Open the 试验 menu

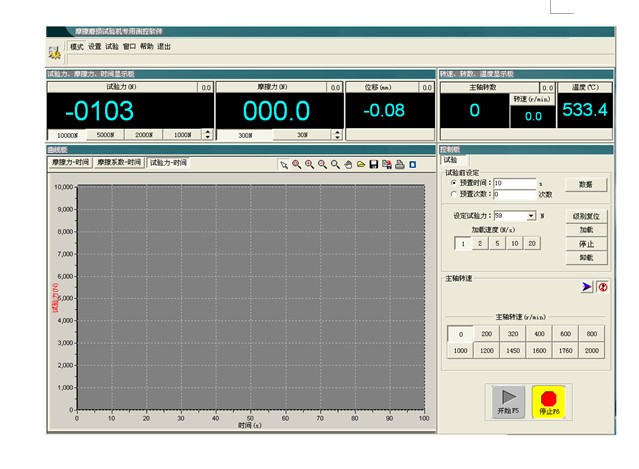tap(112, 46)
